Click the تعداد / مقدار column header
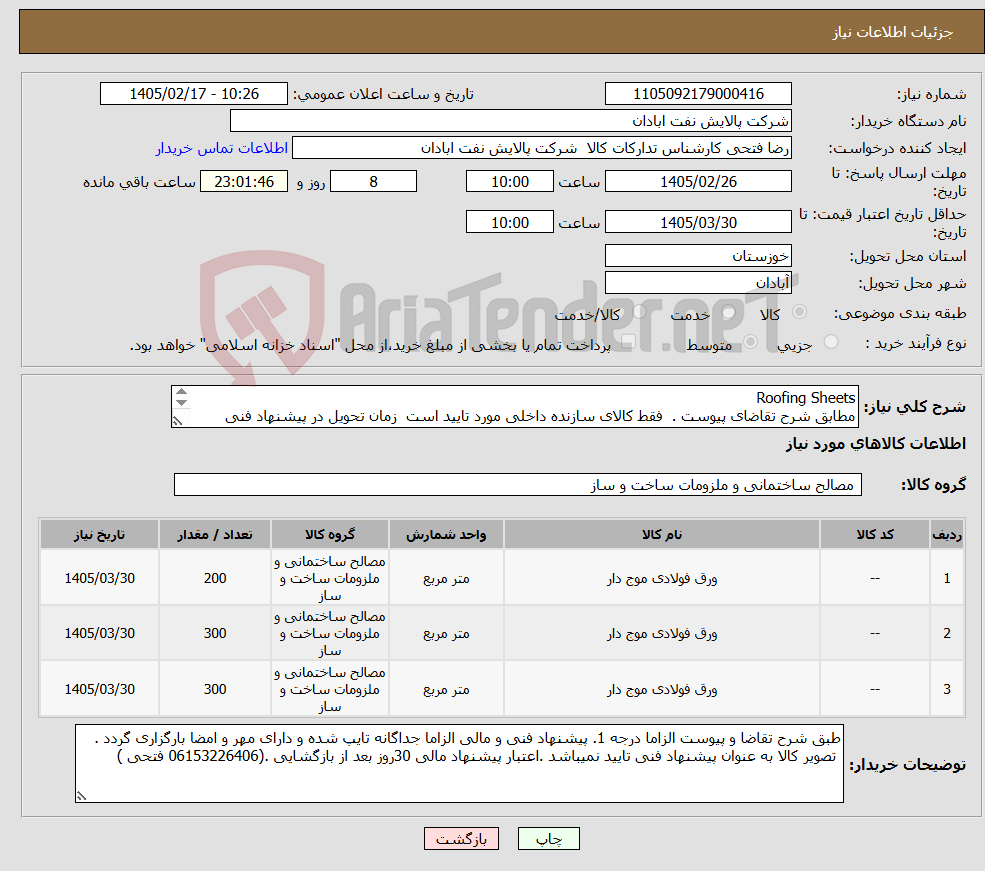The width and height of the screenshot is (985, 871). (x=215, y=534)
